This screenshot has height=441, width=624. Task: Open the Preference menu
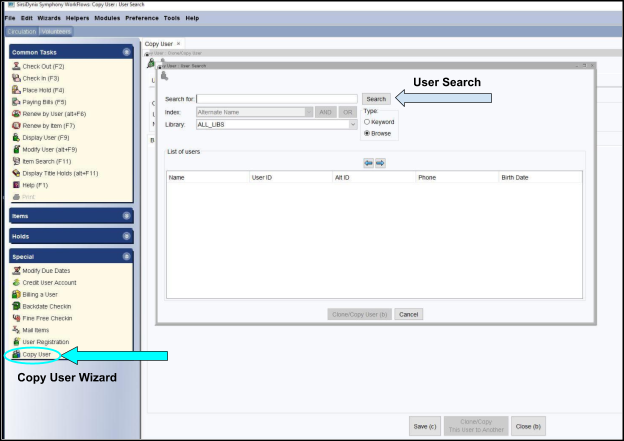[x=142, y=18]
